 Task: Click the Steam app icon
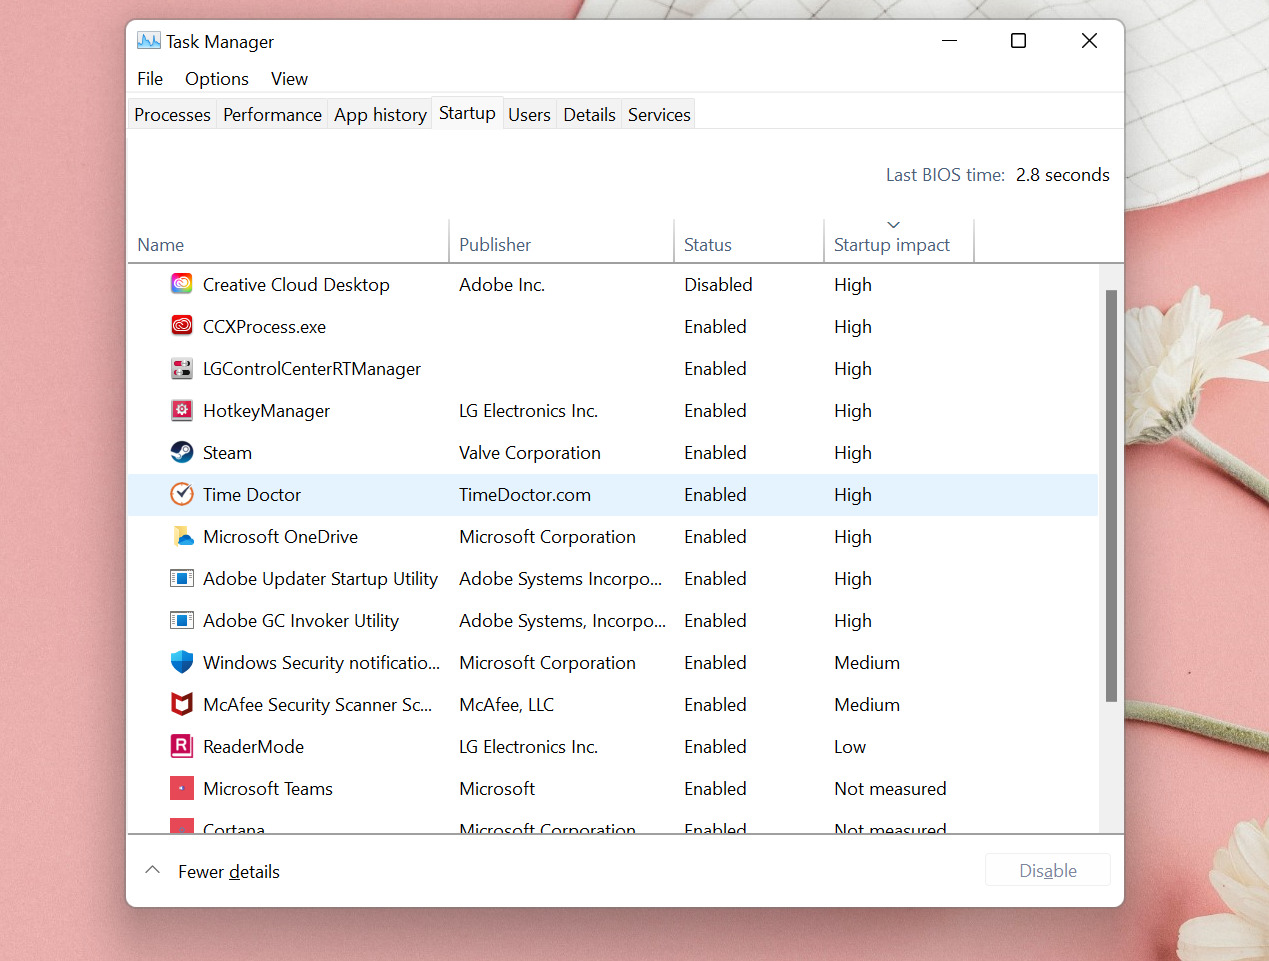click(181, 452)
